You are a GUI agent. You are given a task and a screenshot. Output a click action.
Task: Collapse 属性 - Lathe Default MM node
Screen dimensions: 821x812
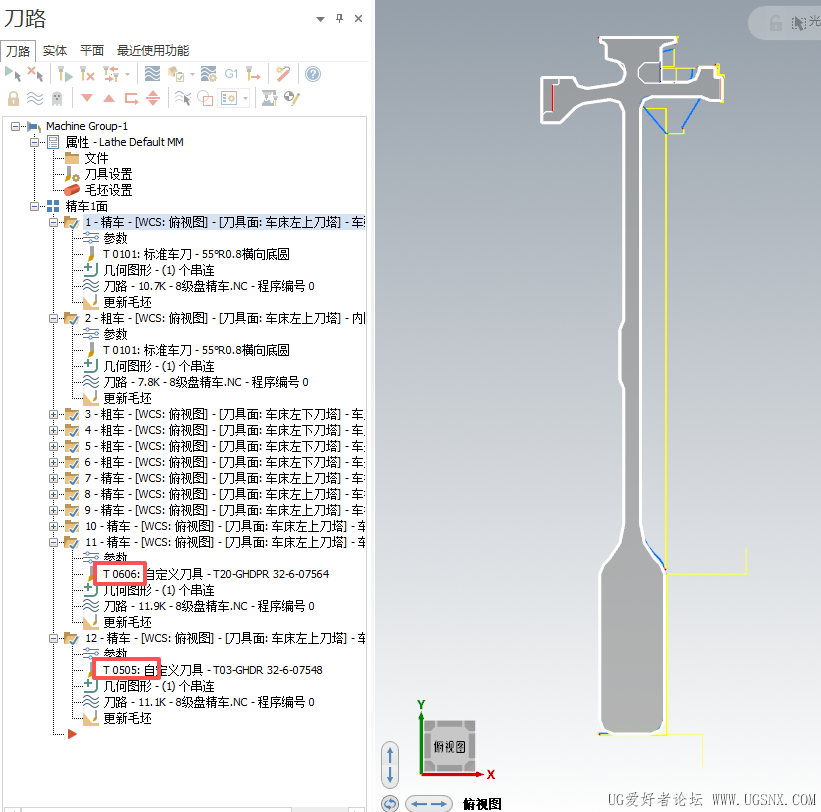click(x=34, y=142)
